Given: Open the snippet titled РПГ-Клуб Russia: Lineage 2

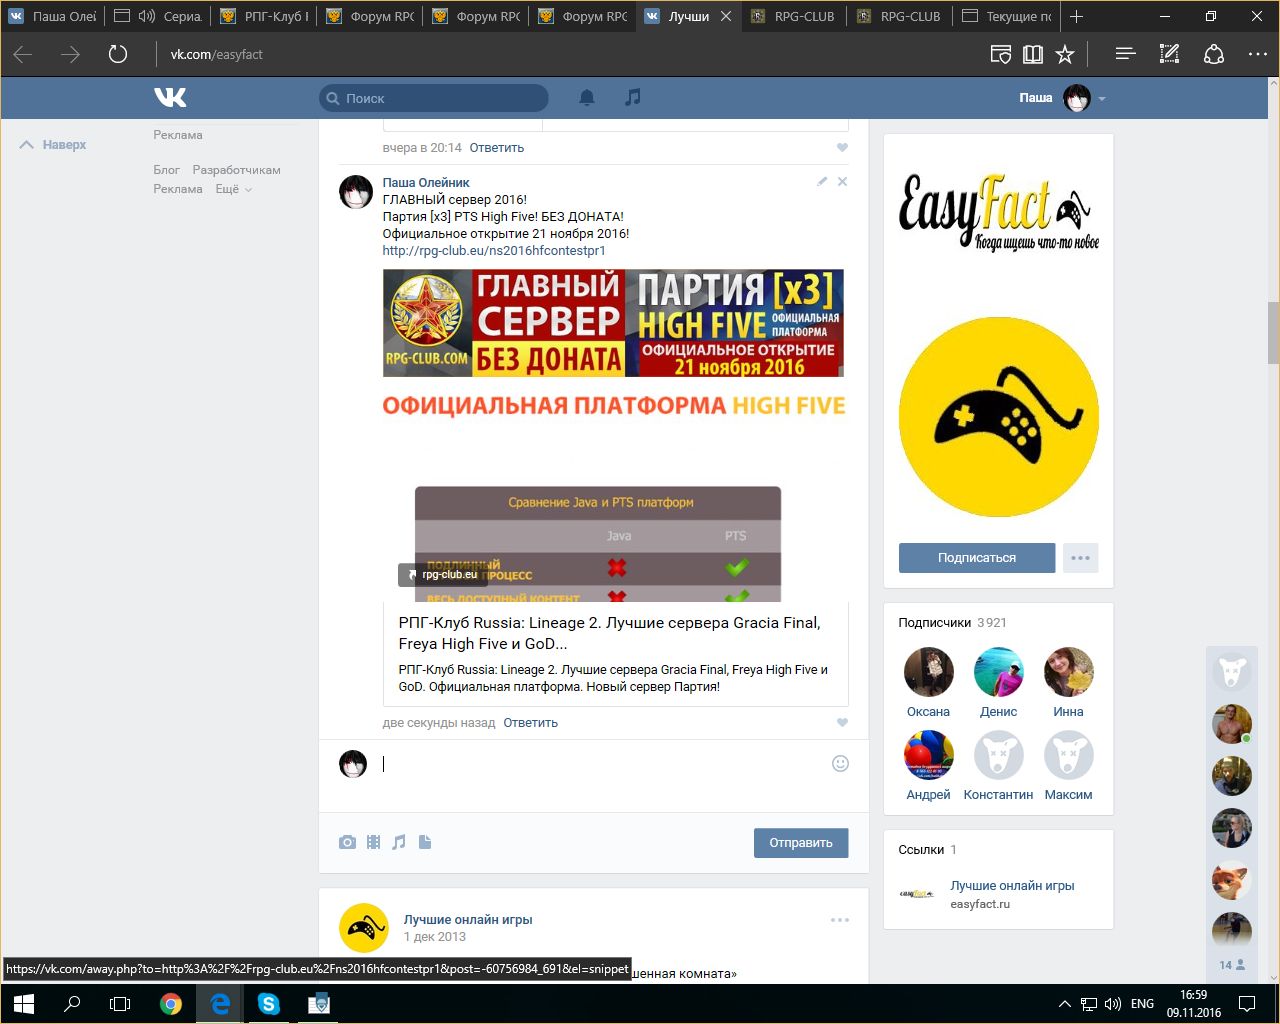Looking at the screenshot, I should tap(609, 633).
